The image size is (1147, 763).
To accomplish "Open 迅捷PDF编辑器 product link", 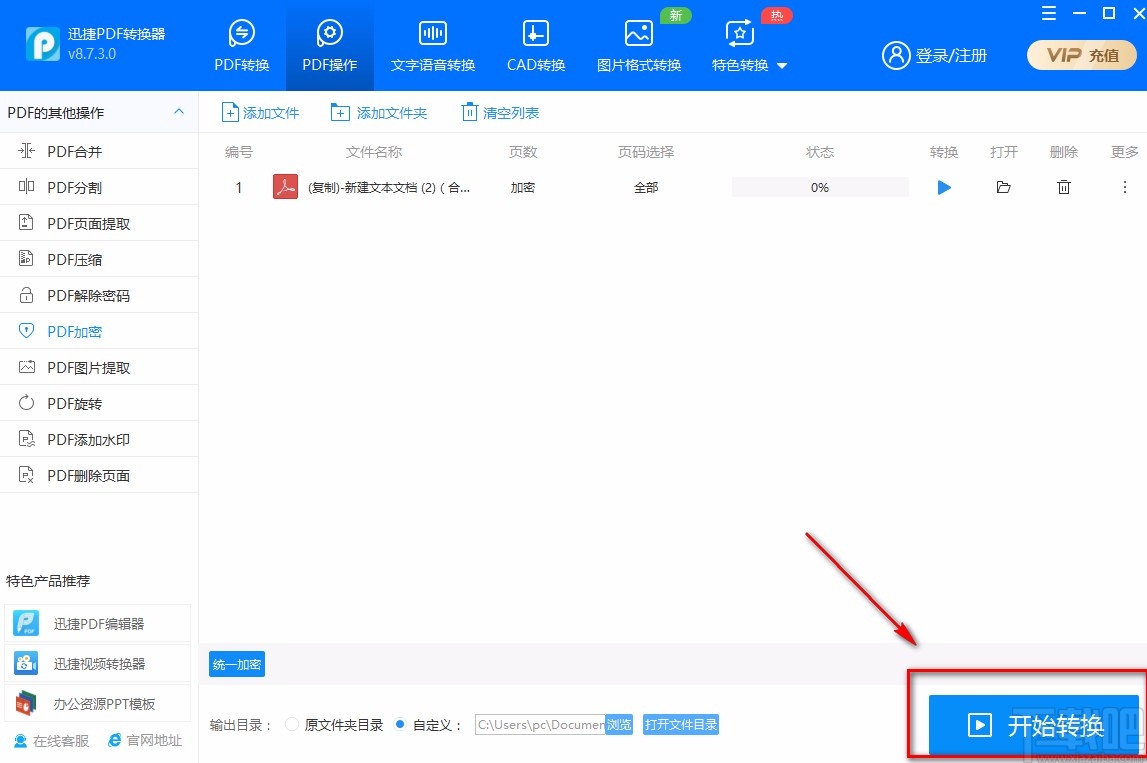I will click(x=97, y=623).
